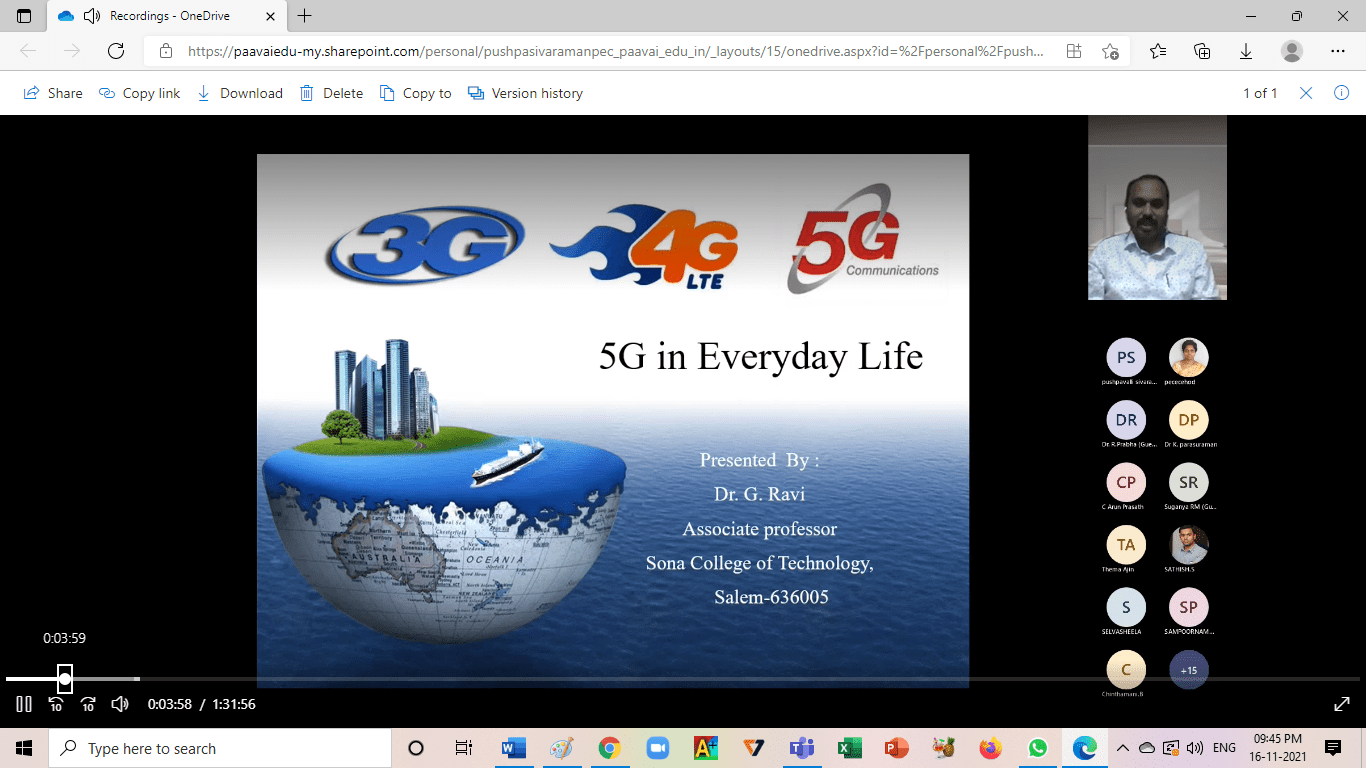Skip forward 10 seconds
The height and width of the screenshot is (768, 1366).
click(88, 704)
